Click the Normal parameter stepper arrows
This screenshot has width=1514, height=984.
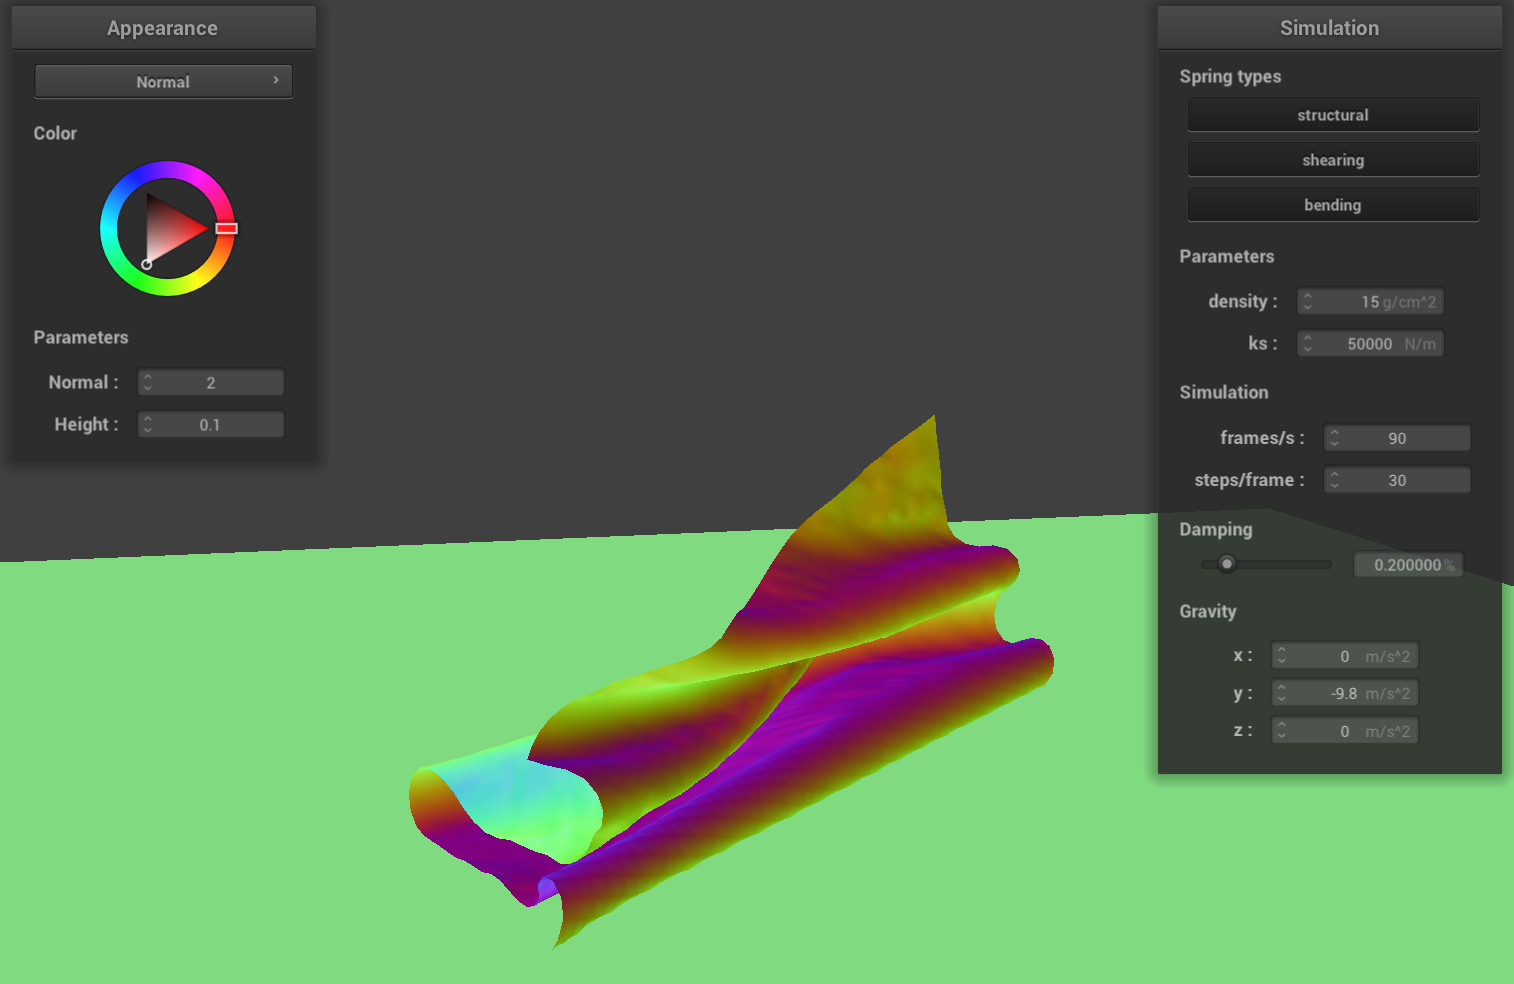pos(148,383)
